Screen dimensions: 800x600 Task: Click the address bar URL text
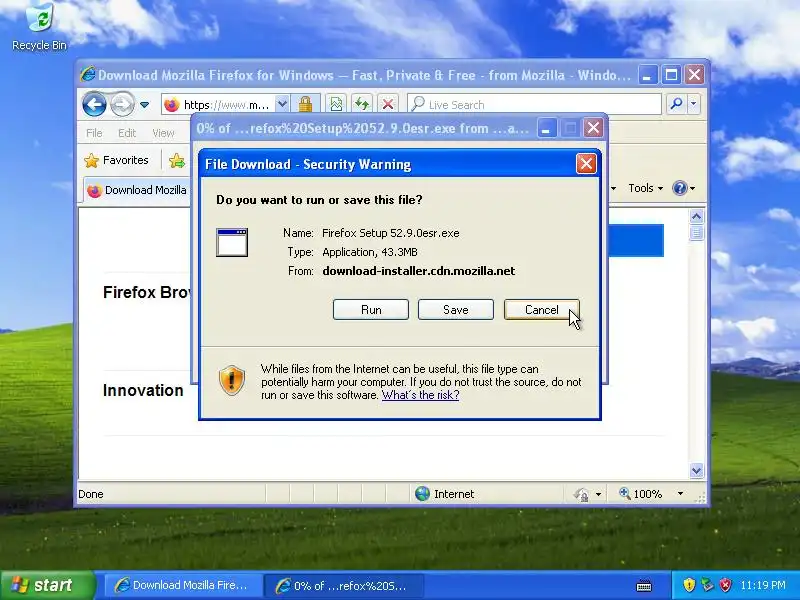(x=226, y=105)
